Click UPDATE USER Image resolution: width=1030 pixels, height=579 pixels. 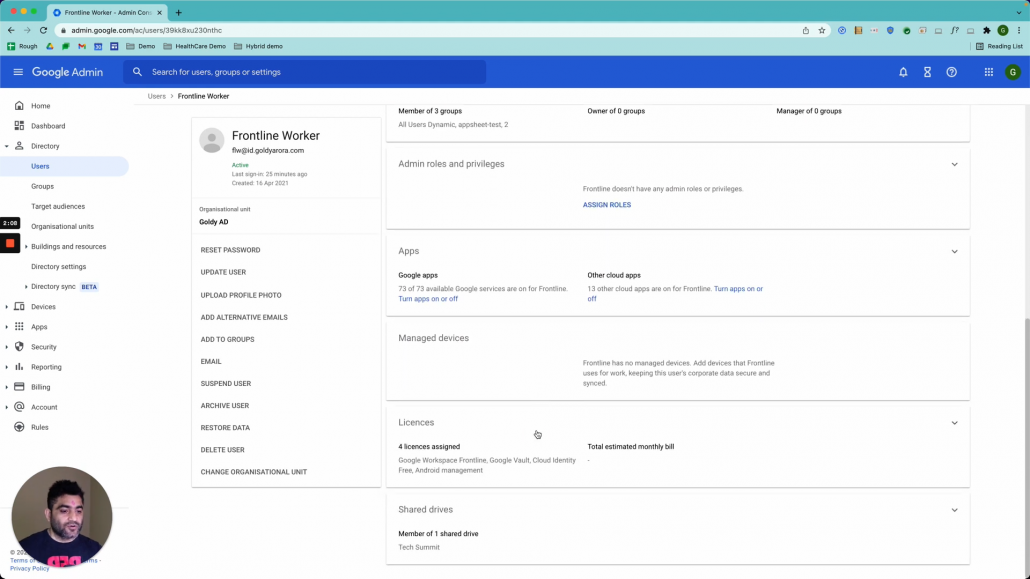click(x=223, y=272)
